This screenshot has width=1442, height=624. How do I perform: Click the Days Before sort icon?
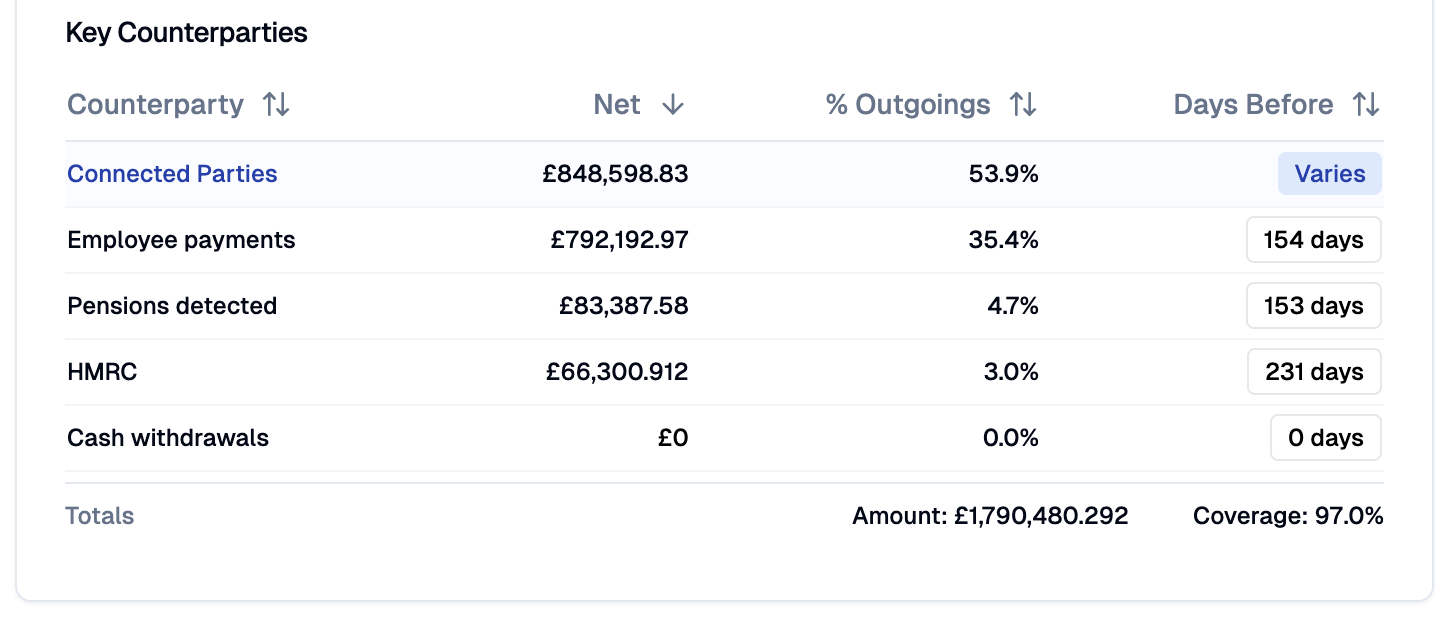tap(1366, 104)
